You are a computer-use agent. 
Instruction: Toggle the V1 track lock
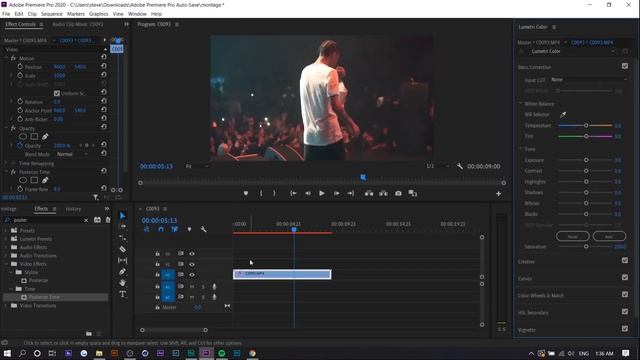[x=158, y=275]
